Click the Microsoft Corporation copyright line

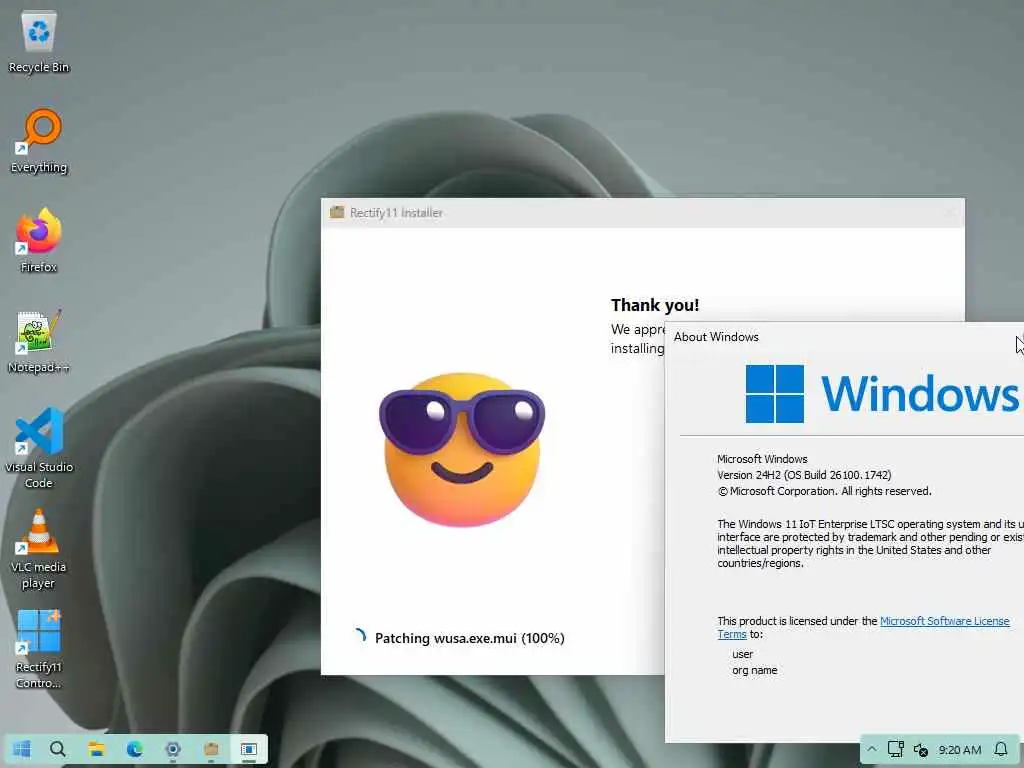tap(824, 491)
